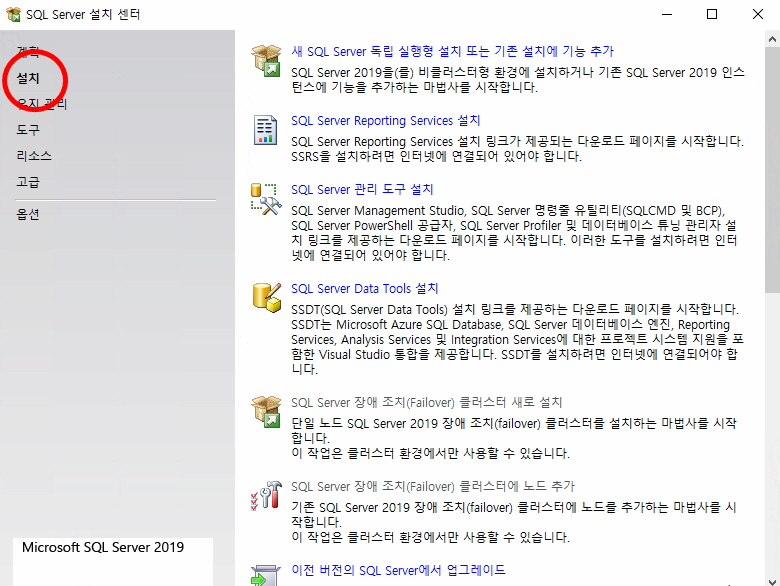780x586 pixels.
Task: Click the SQL Server 설치 센터 title bar icon
Action: 13,14
